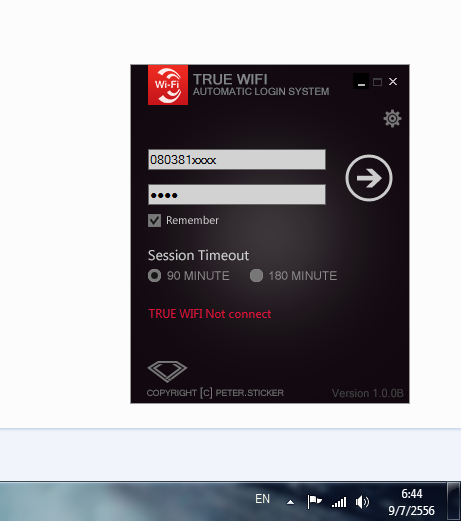Open the Action Center flag icon
461x521 pixels.
(x=314, y=502)
